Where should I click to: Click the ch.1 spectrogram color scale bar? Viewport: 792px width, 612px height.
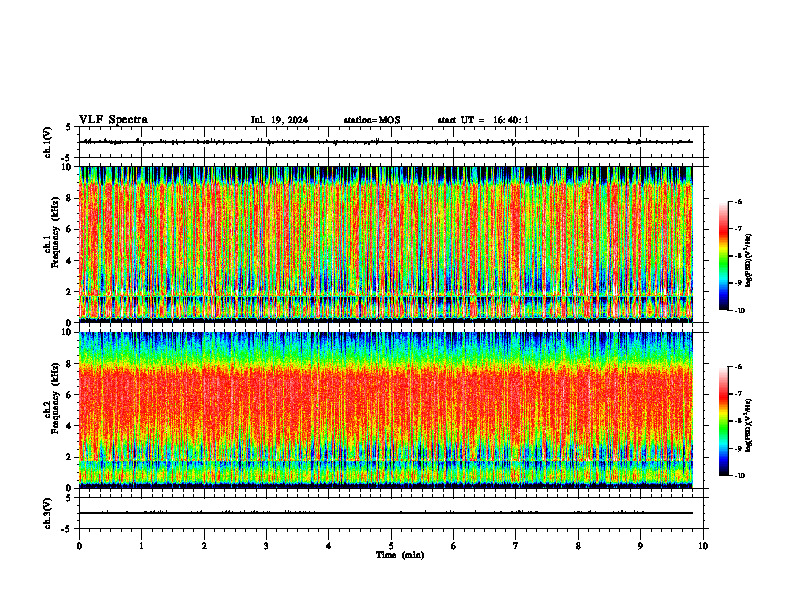click(x=723, y=256)
